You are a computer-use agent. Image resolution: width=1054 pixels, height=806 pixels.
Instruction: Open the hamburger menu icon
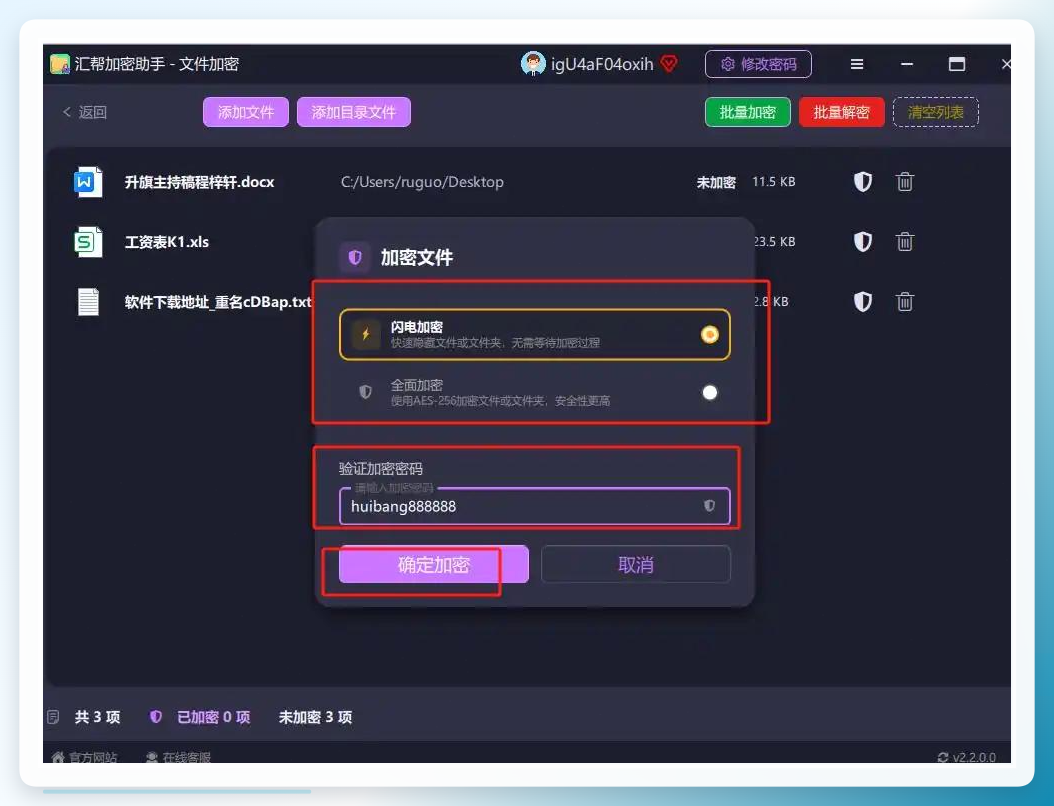click(x=856, y=64)
